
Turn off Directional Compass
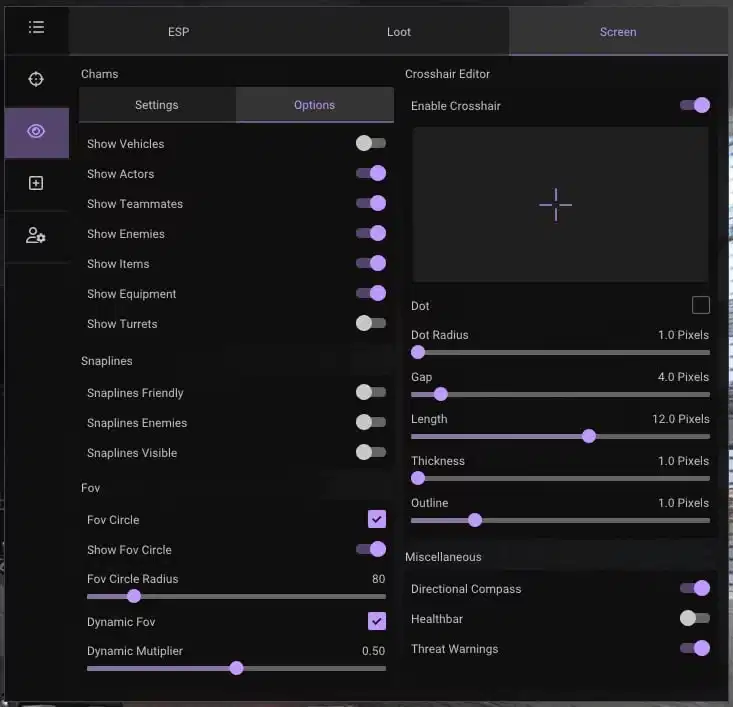pyautogui.click(x=695, y=588)
